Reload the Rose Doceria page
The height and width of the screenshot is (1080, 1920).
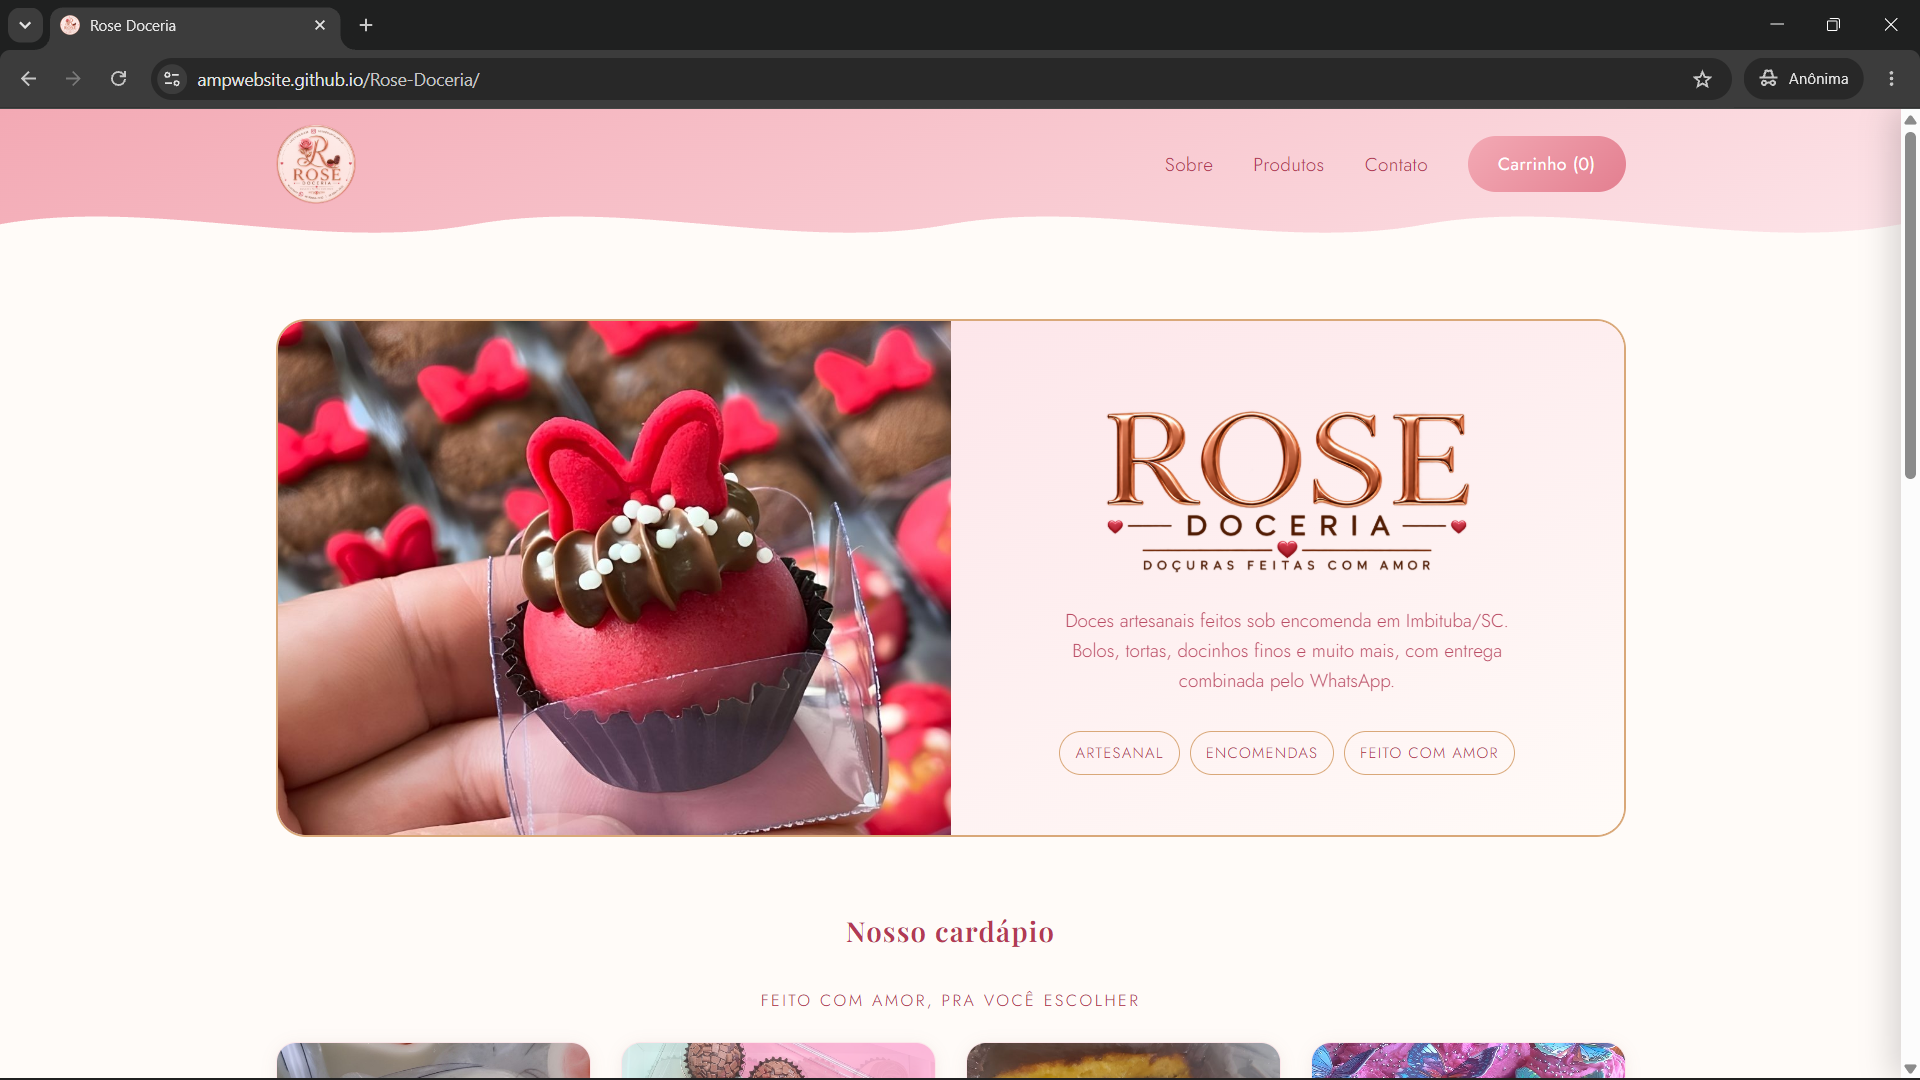pos(118,79)
